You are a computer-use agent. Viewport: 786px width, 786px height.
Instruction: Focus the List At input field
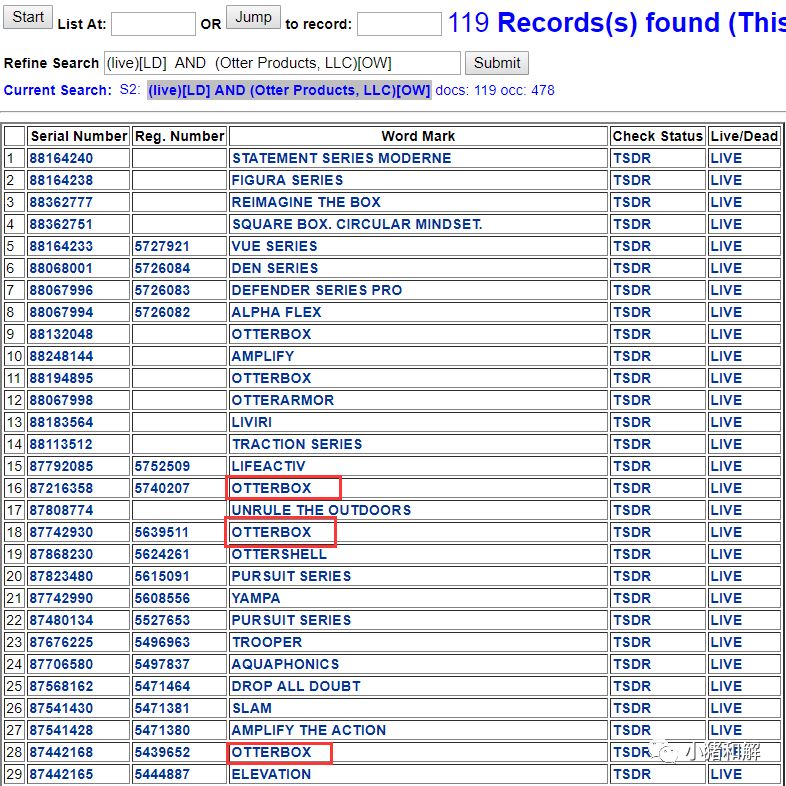tap(153, 24)
